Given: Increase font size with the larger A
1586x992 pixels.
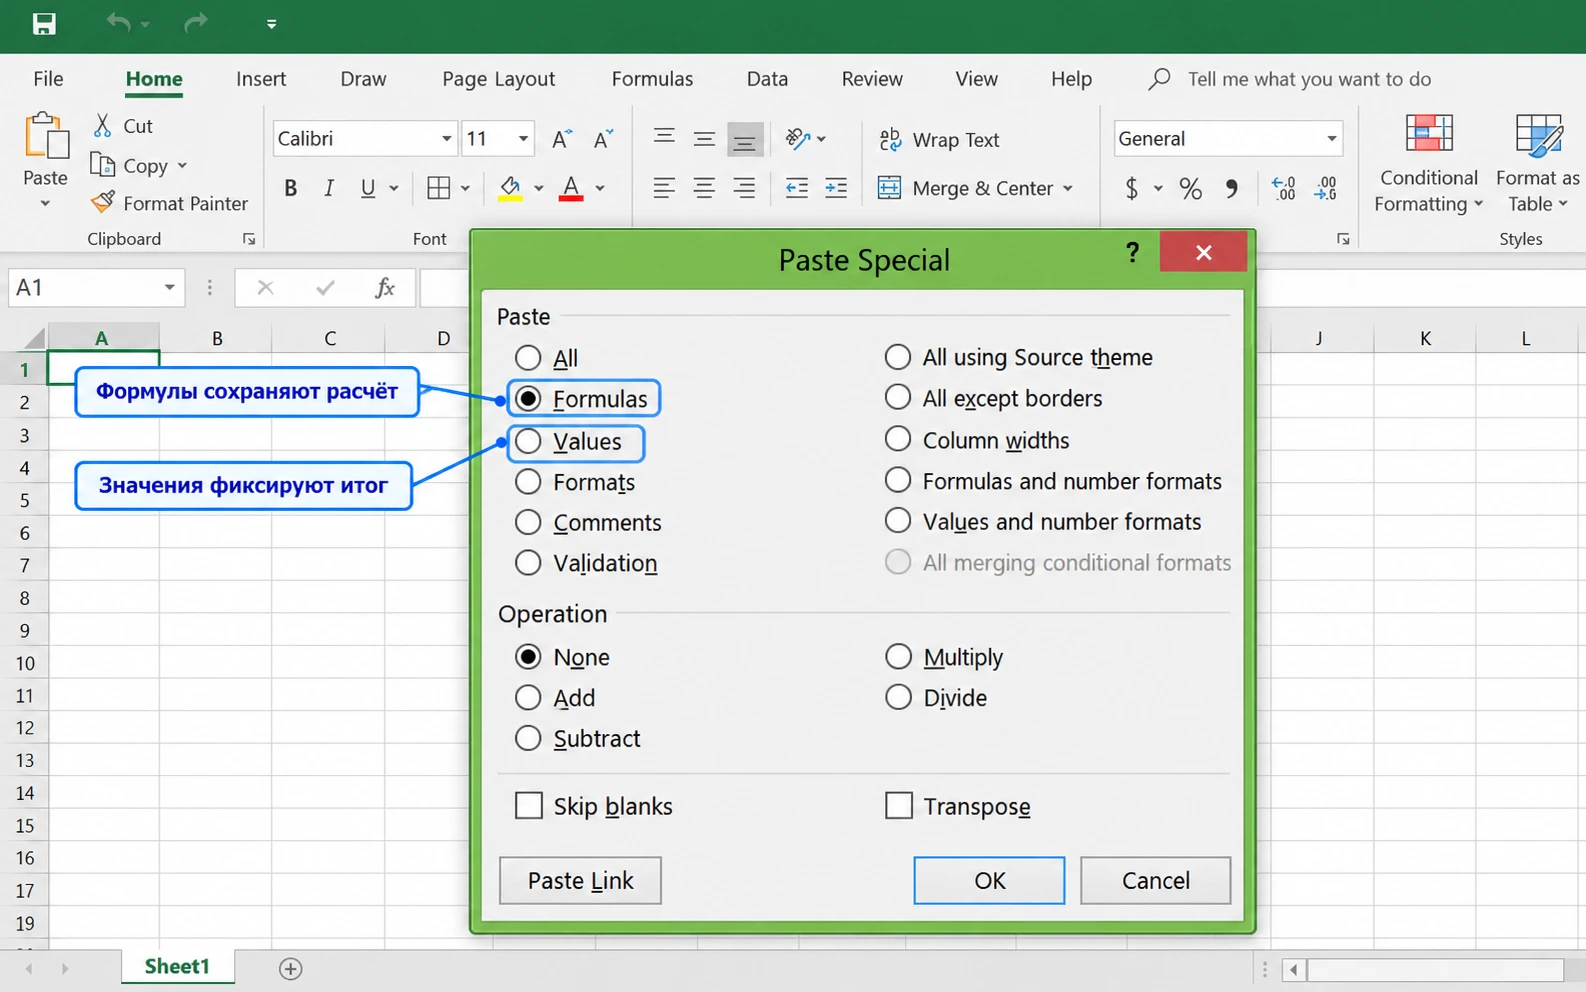Looking at the screenshot, I should [562, 139].
